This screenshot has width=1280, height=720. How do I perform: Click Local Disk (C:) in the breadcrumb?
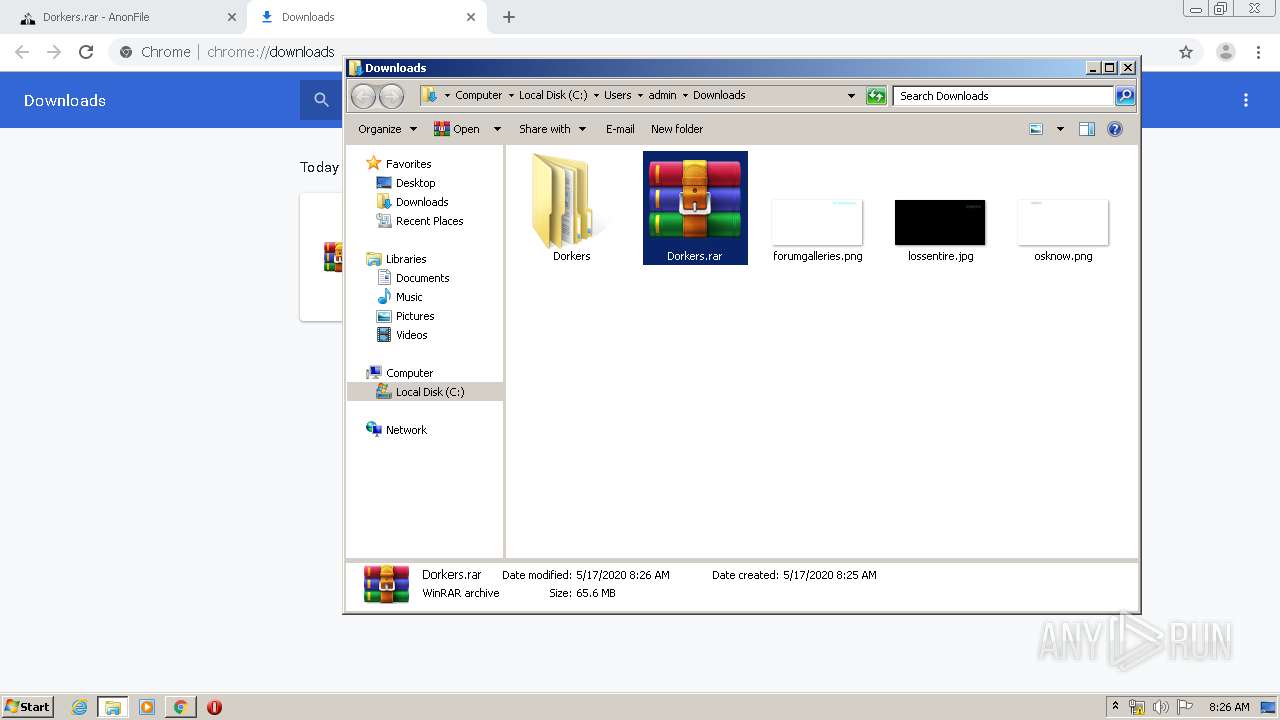point(553,95)
